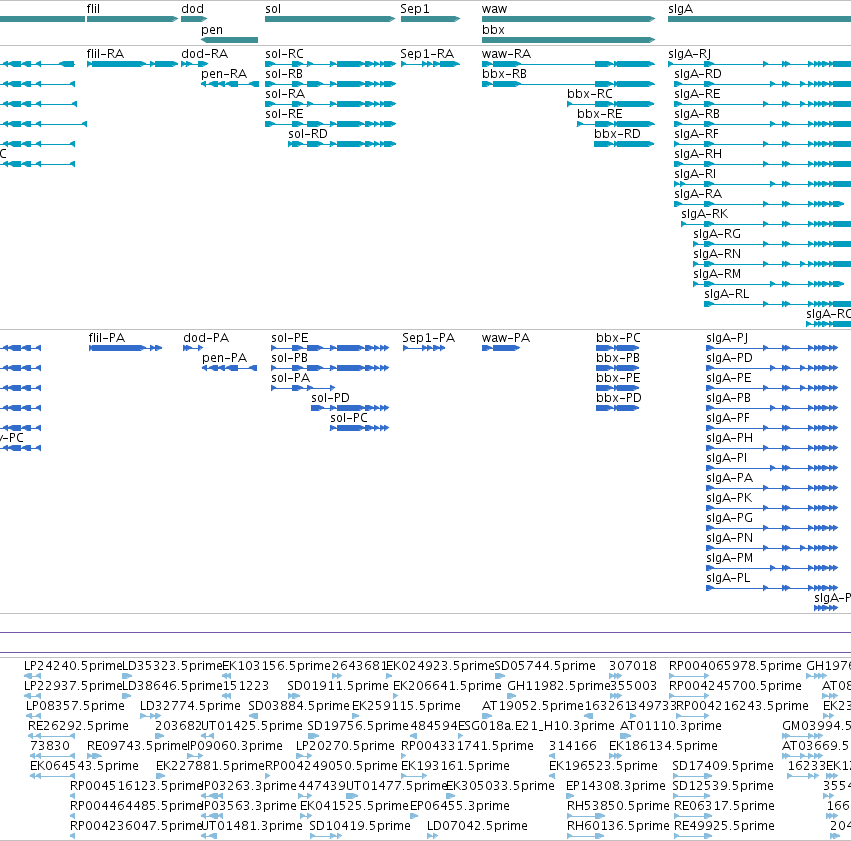
Task: Click the slgA-PL protein label
Action: (728, 578)
